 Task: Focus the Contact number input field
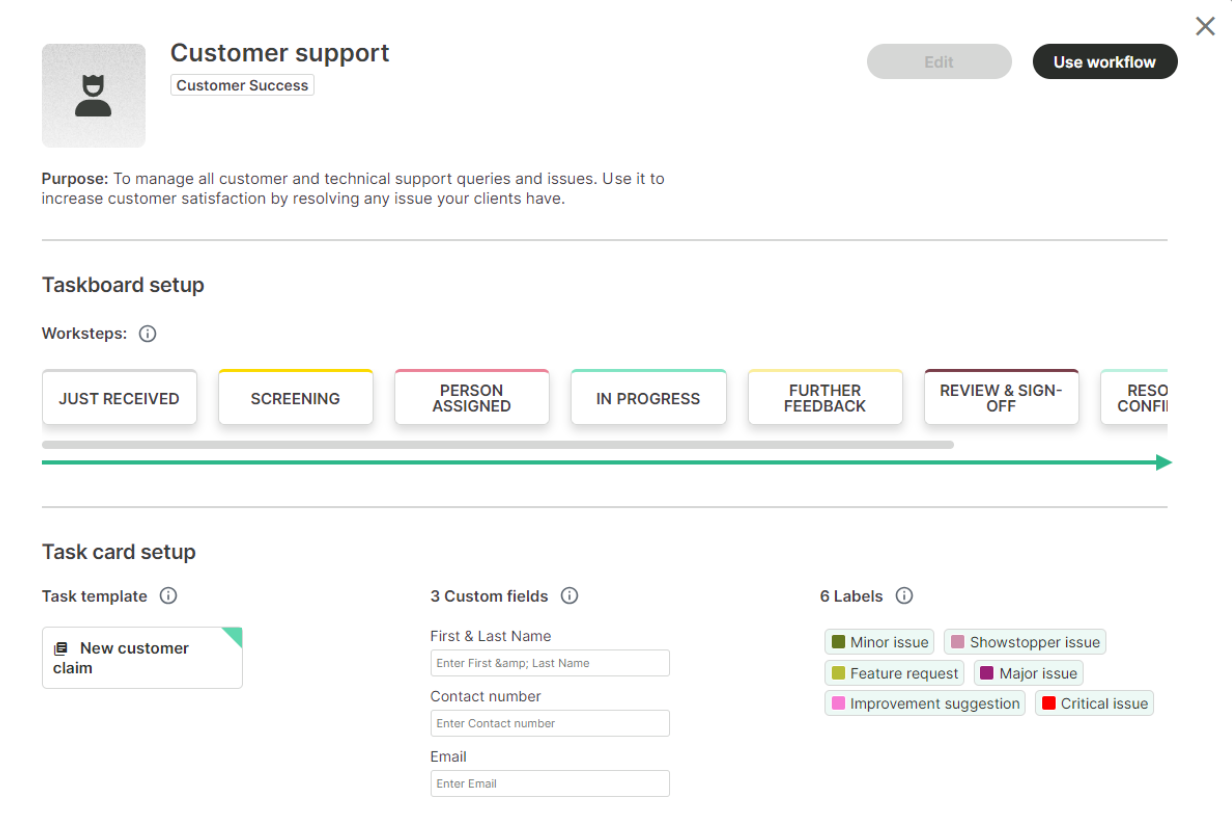549,723
